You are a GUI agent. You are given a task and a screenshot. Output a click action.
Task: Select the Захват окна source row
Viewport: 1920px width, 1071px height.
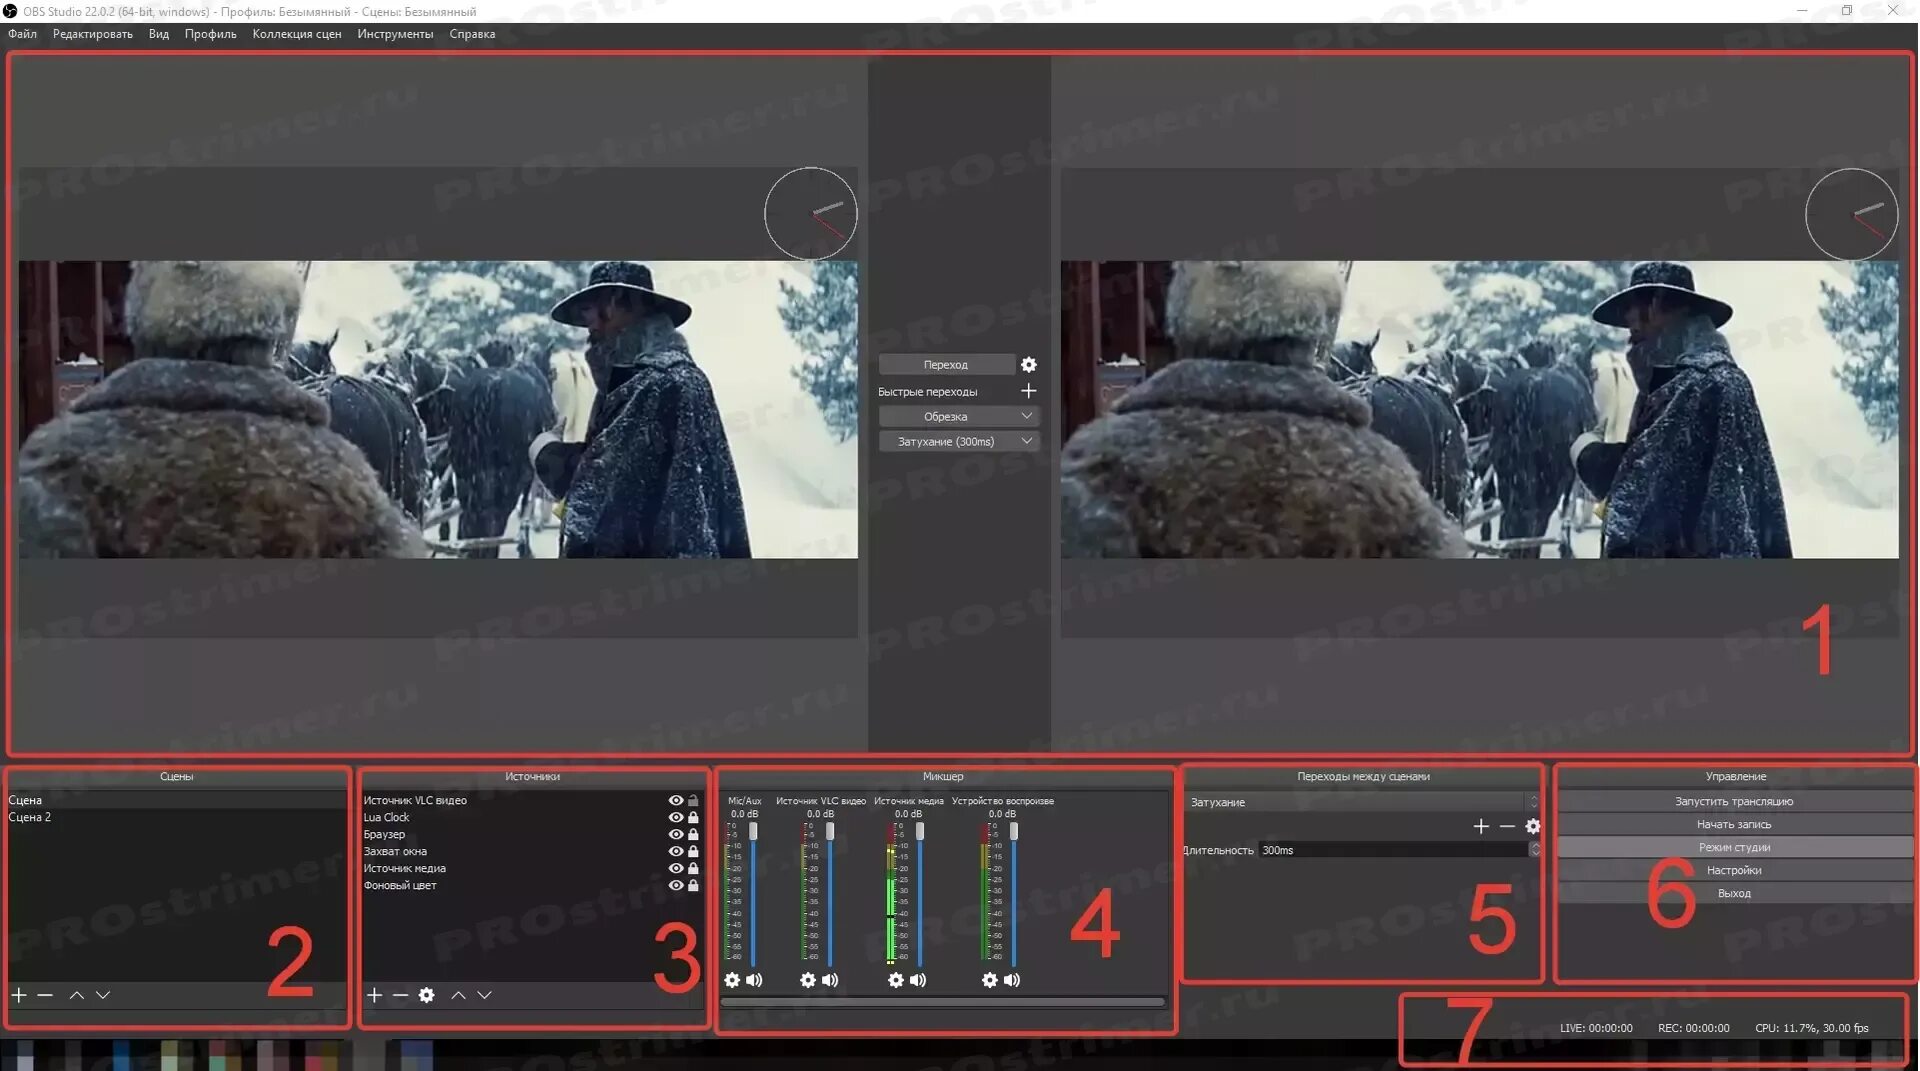click(532, 852)
